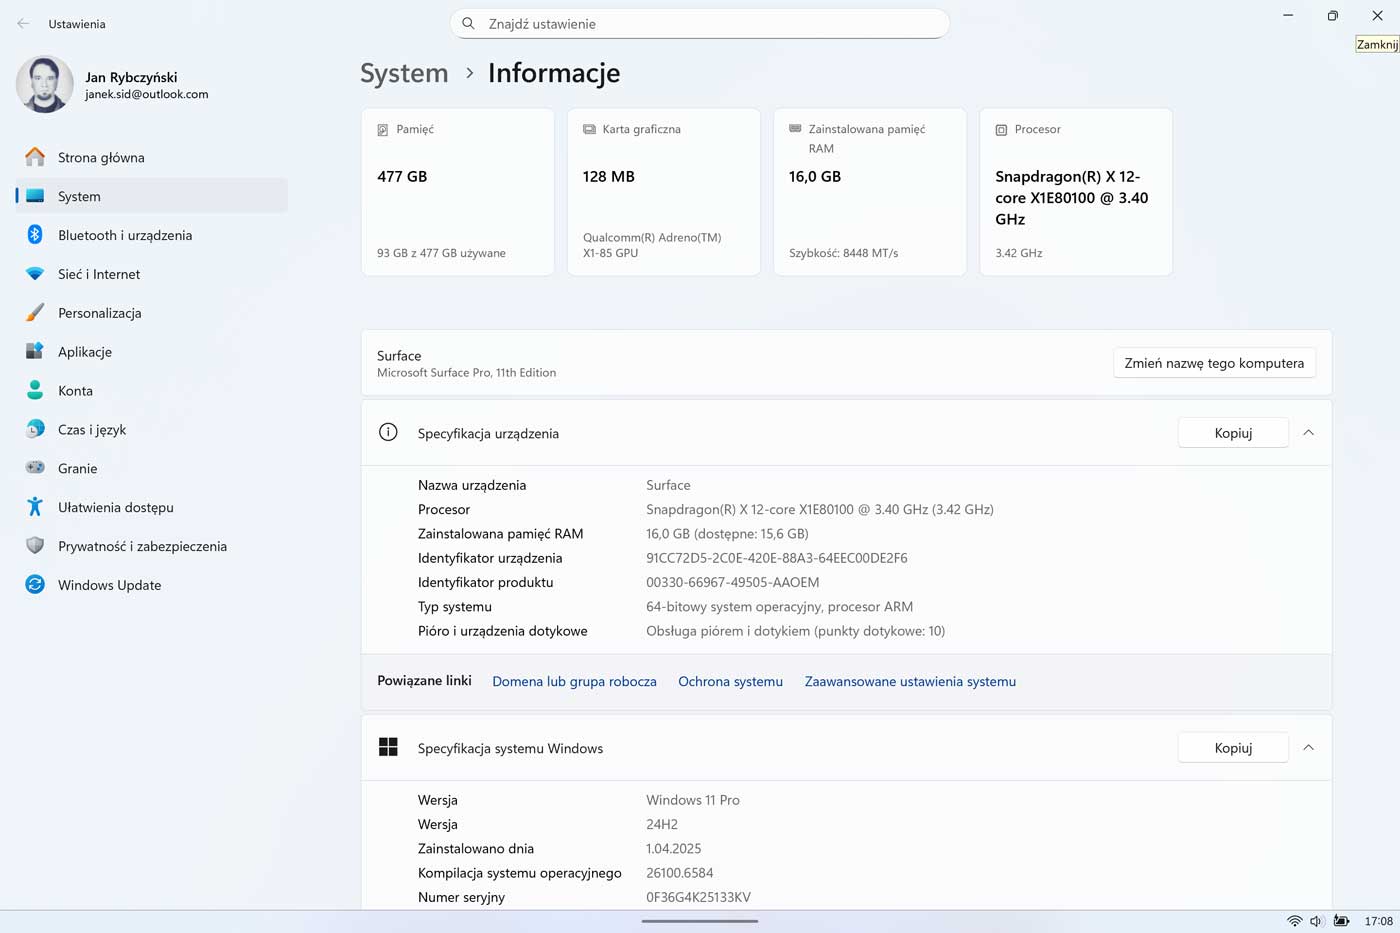Collapse the Specyfikacja urządzenia section

point(1308,433)
